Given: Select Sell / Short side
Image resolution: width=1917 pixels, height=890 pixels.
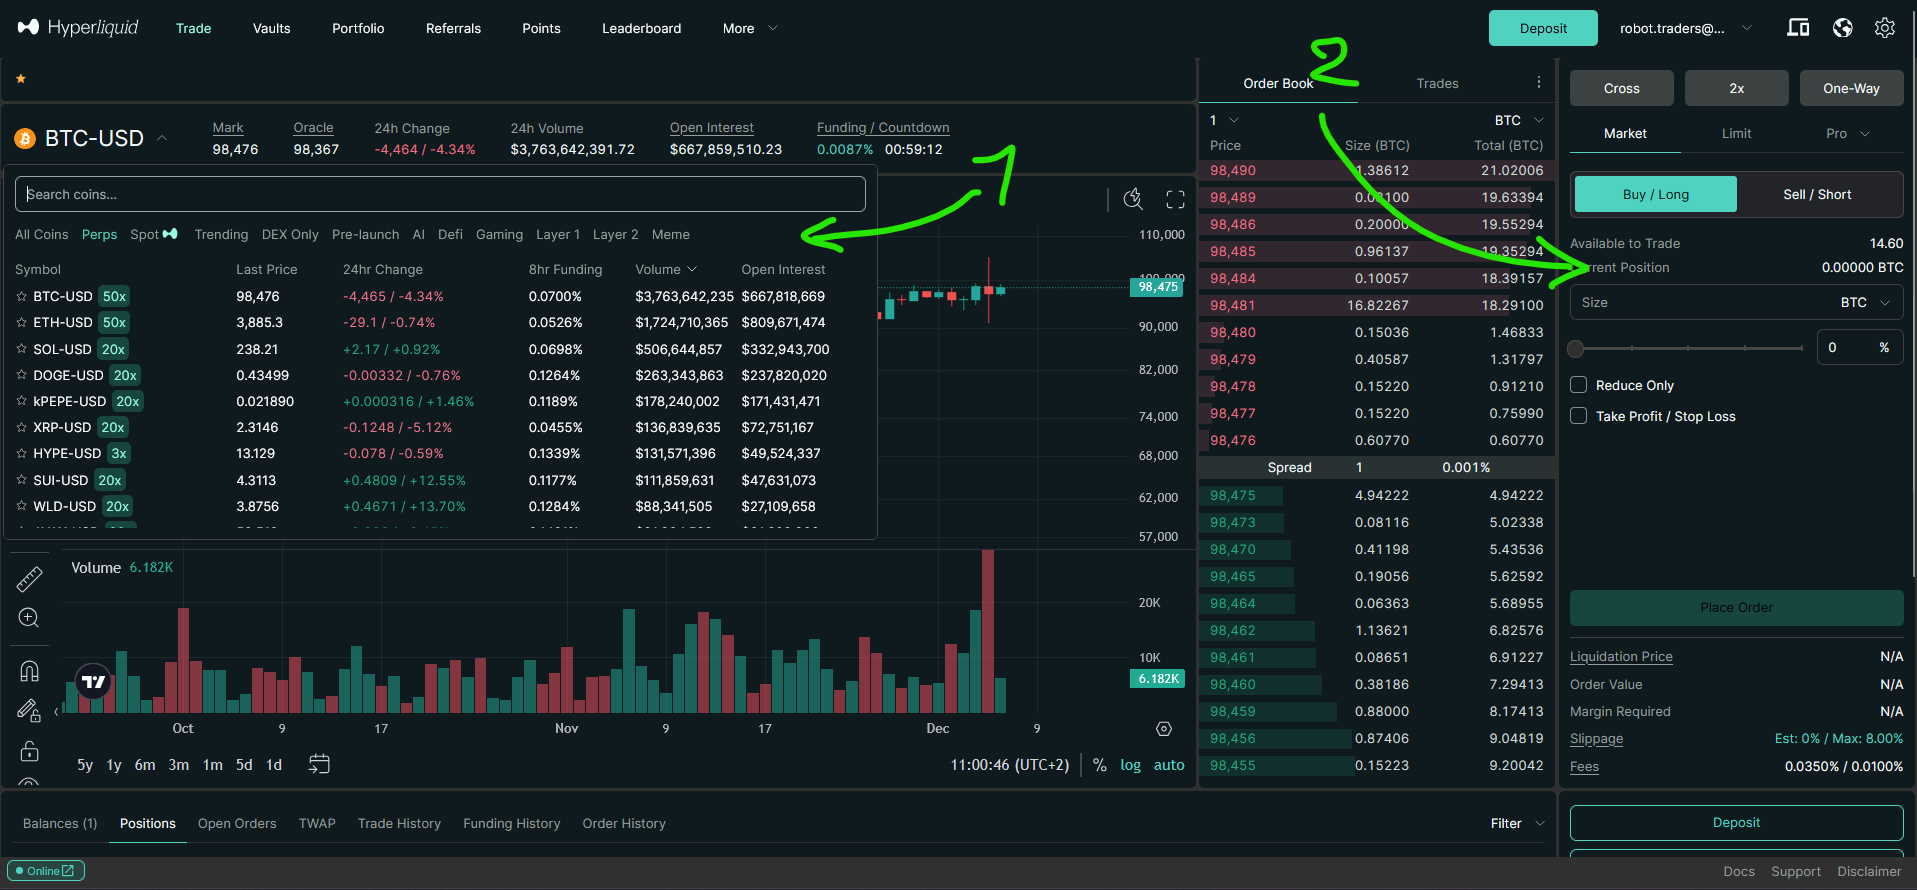Looking at the screenshot, I should [1817, 194].
